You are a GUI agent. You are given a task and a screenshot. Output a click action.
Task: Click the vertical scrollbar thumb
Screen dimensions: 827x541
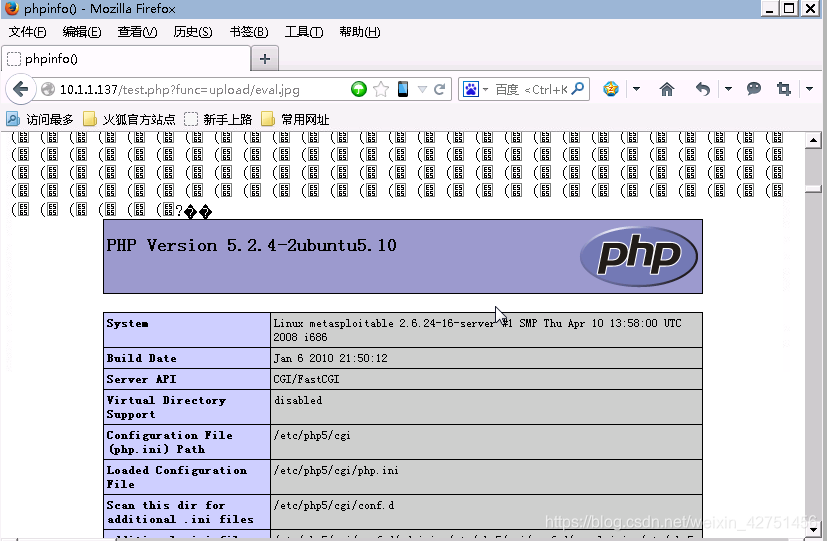coord(813,189)
